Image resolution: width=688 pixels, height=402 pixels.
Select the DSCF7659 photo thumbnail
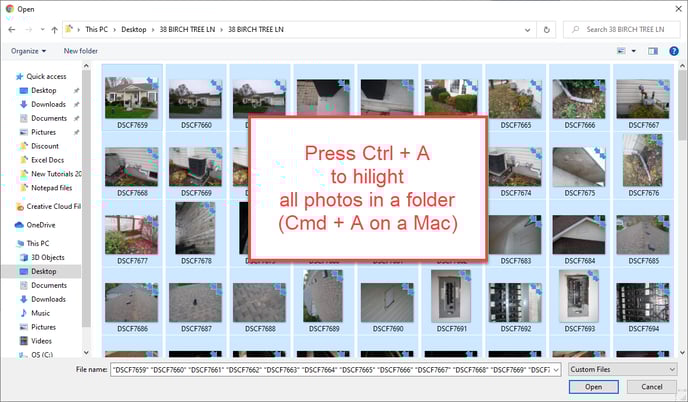click(x=132, y=98)
